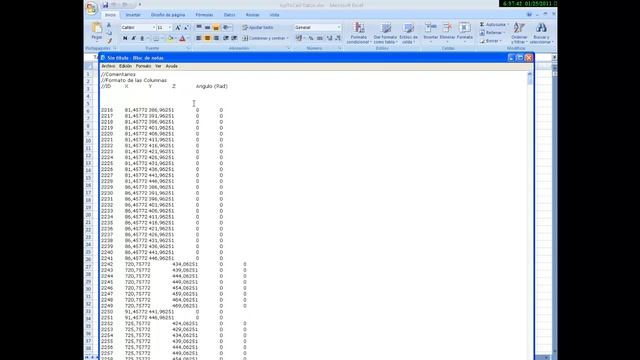
Task: Open Ayuda menu in Bloc de notas
Action: 171,66
